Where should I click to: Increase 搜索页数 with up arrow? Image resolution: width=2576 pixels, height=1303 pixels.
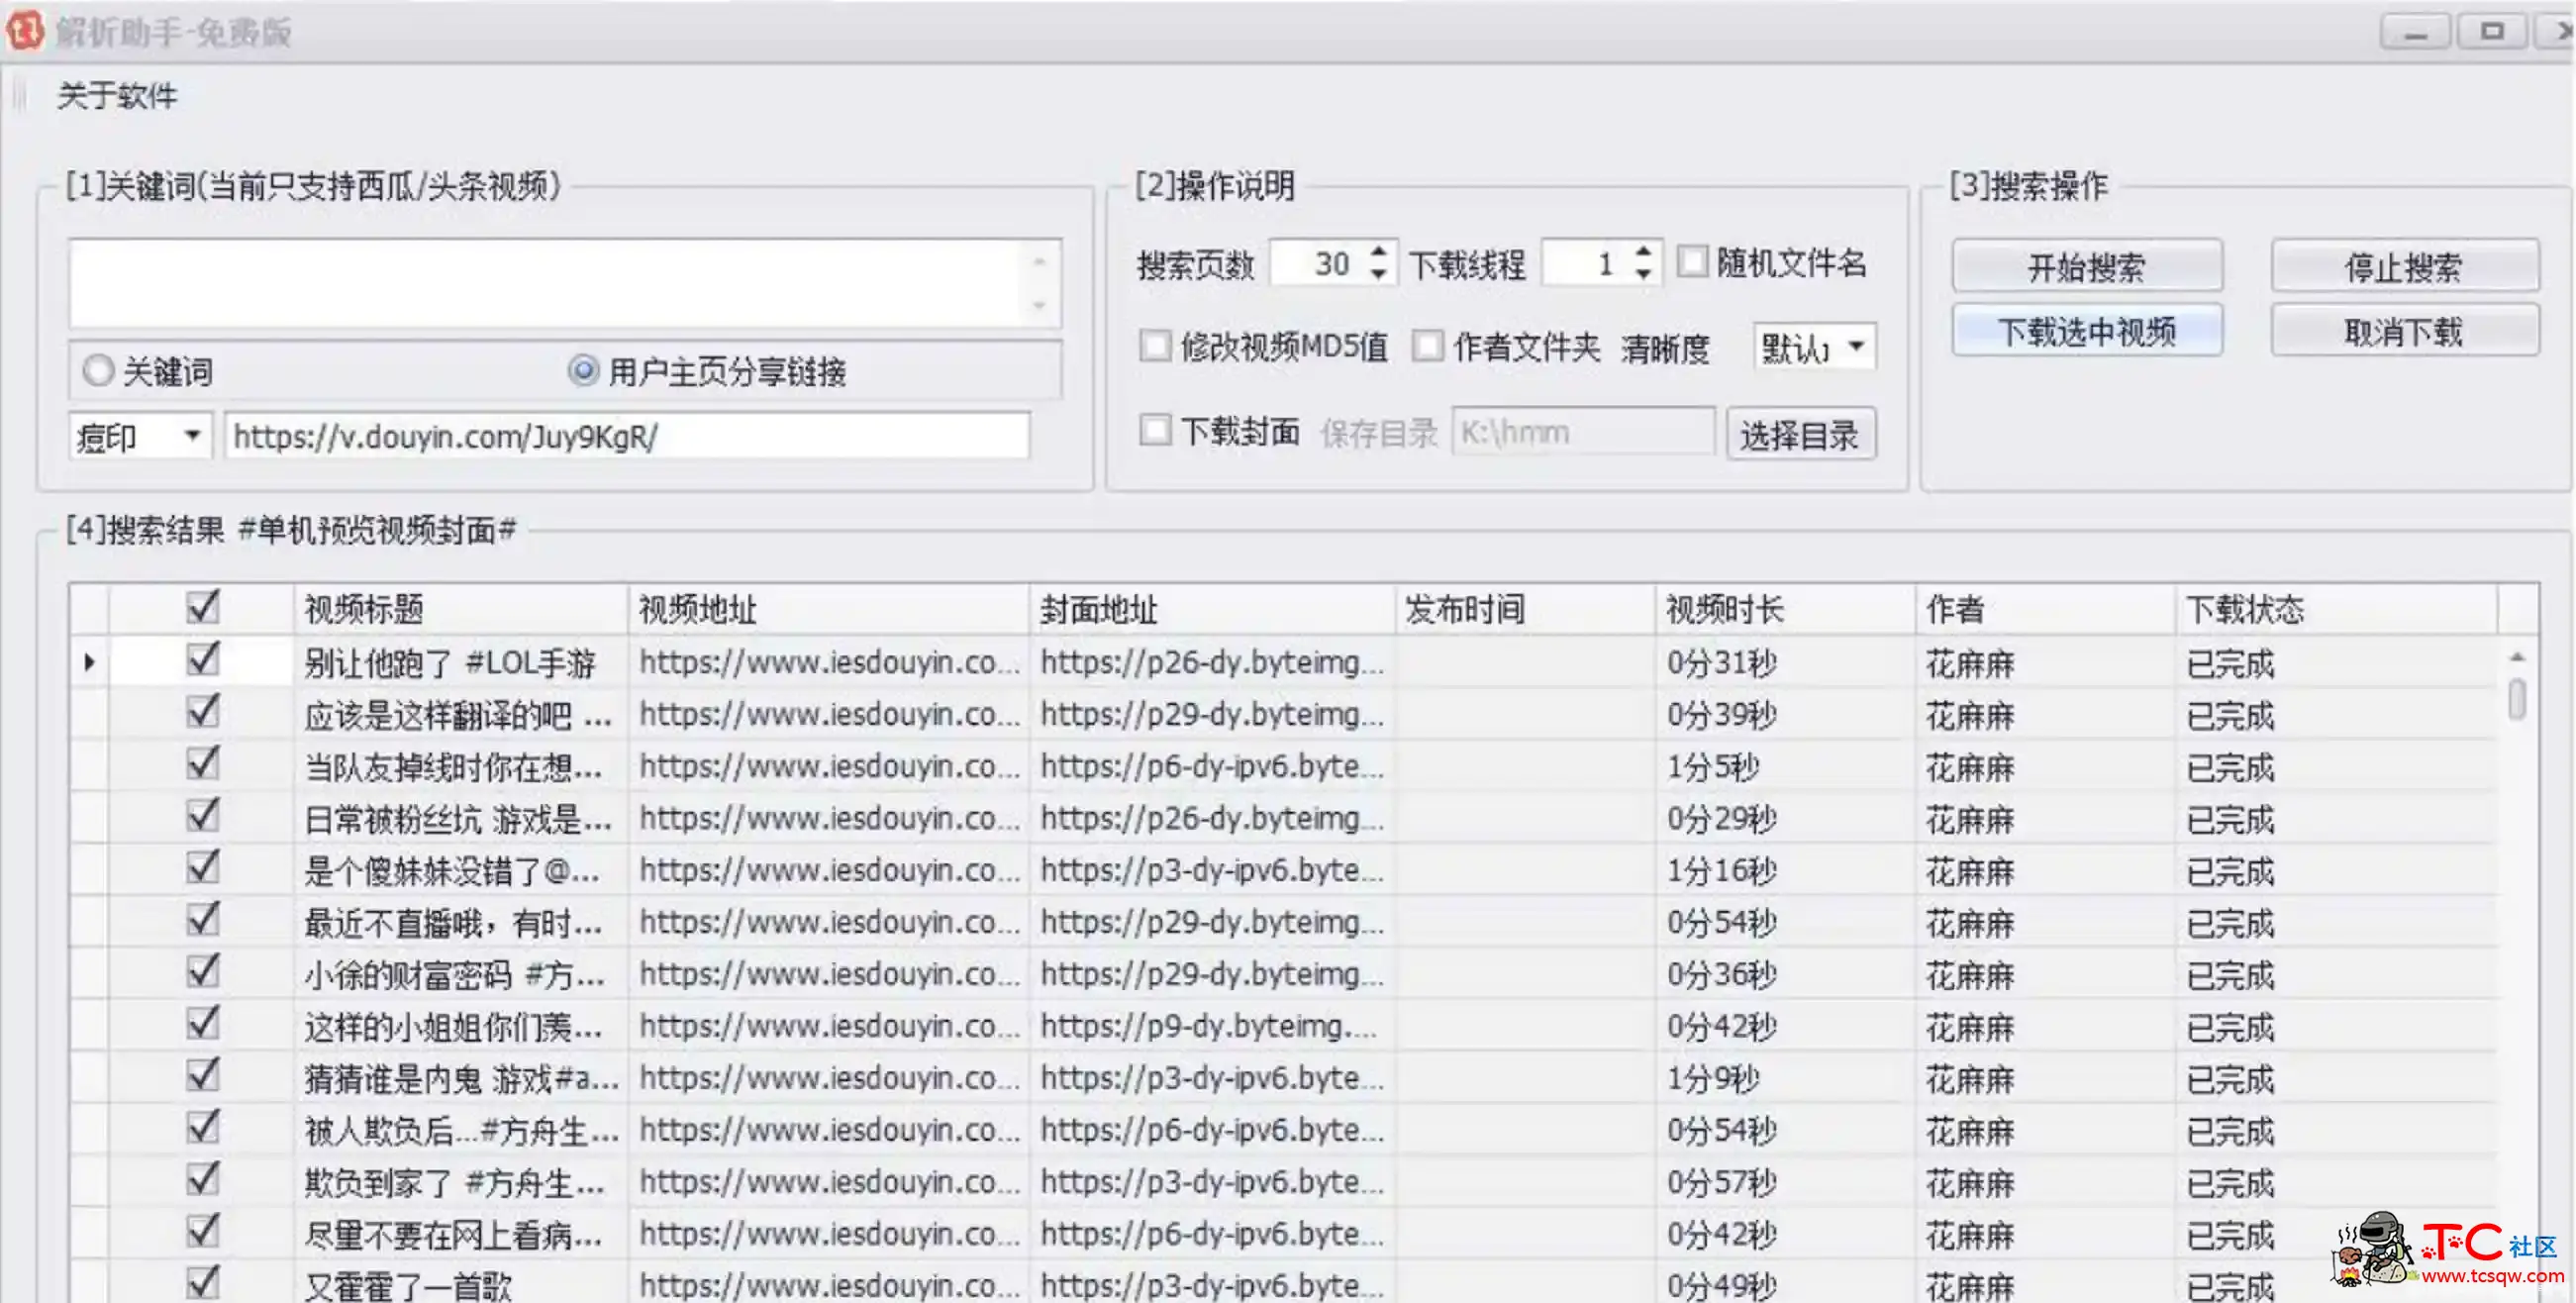tap(1379, 252)
